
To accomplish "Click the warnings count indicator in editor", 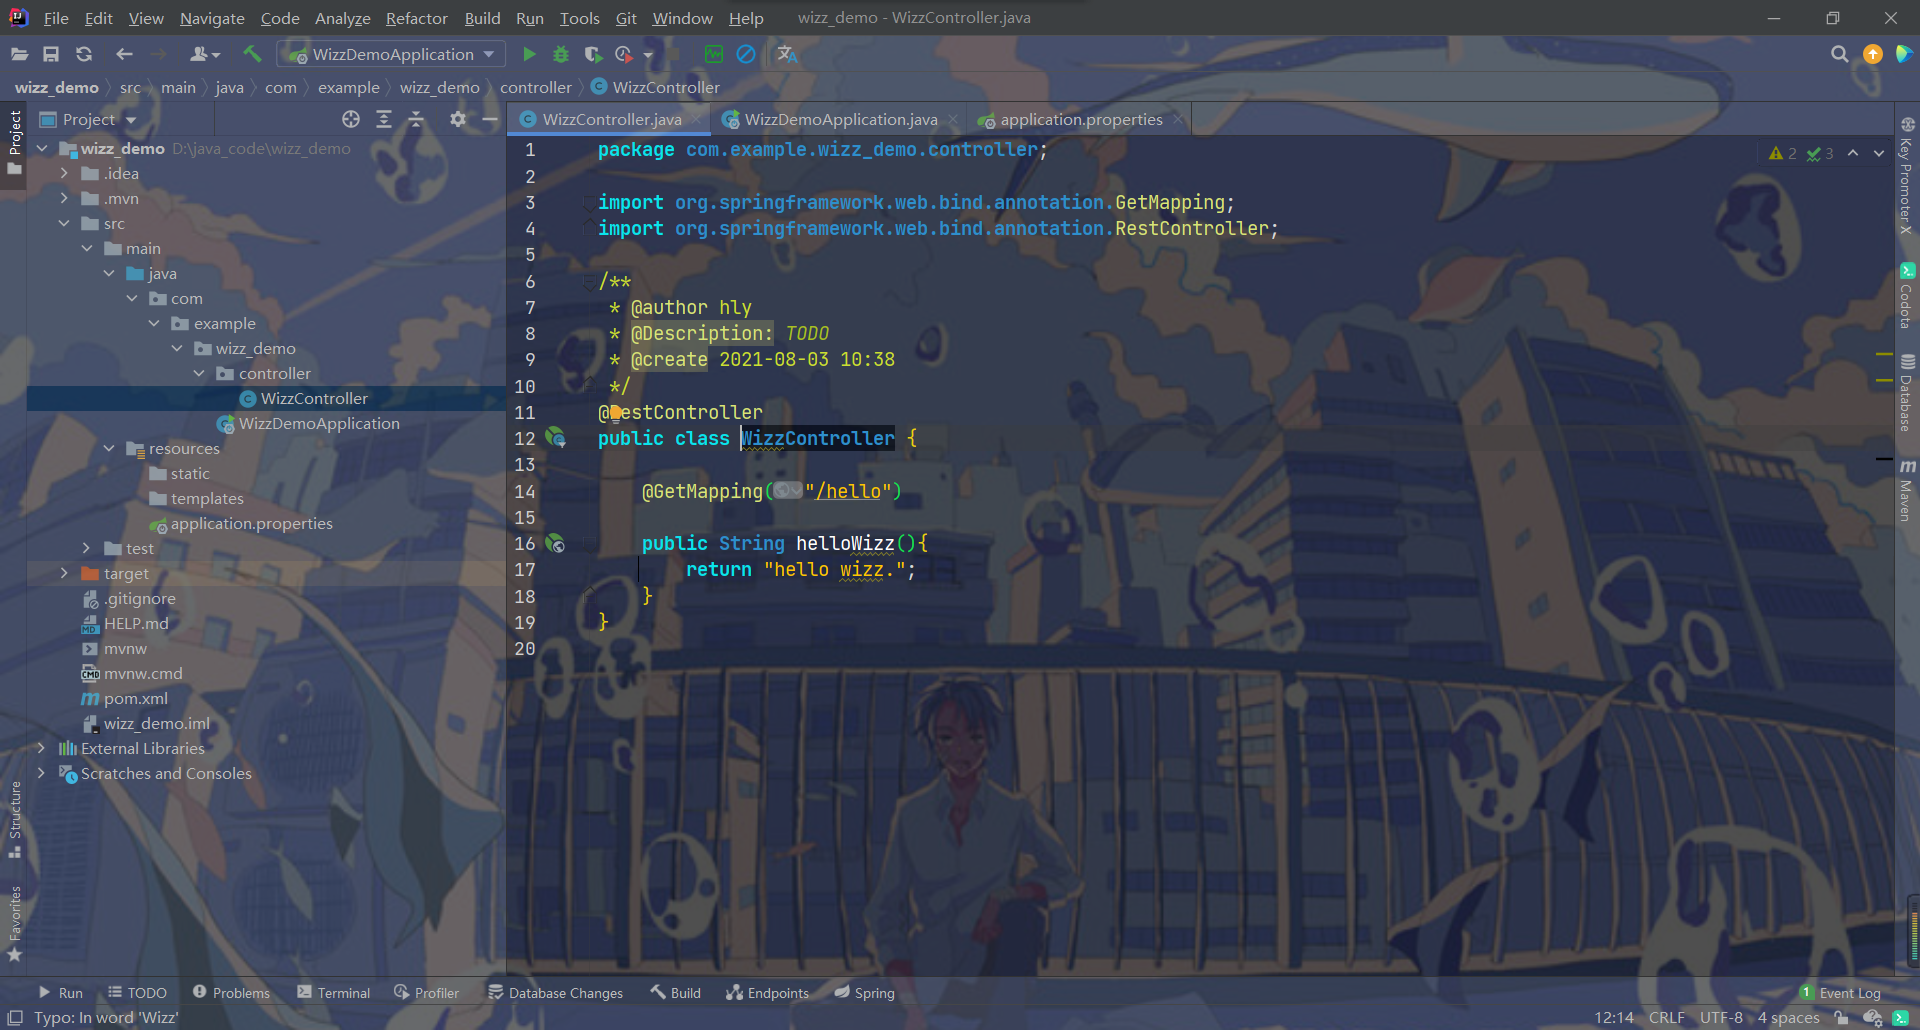I will [1782, 153].
